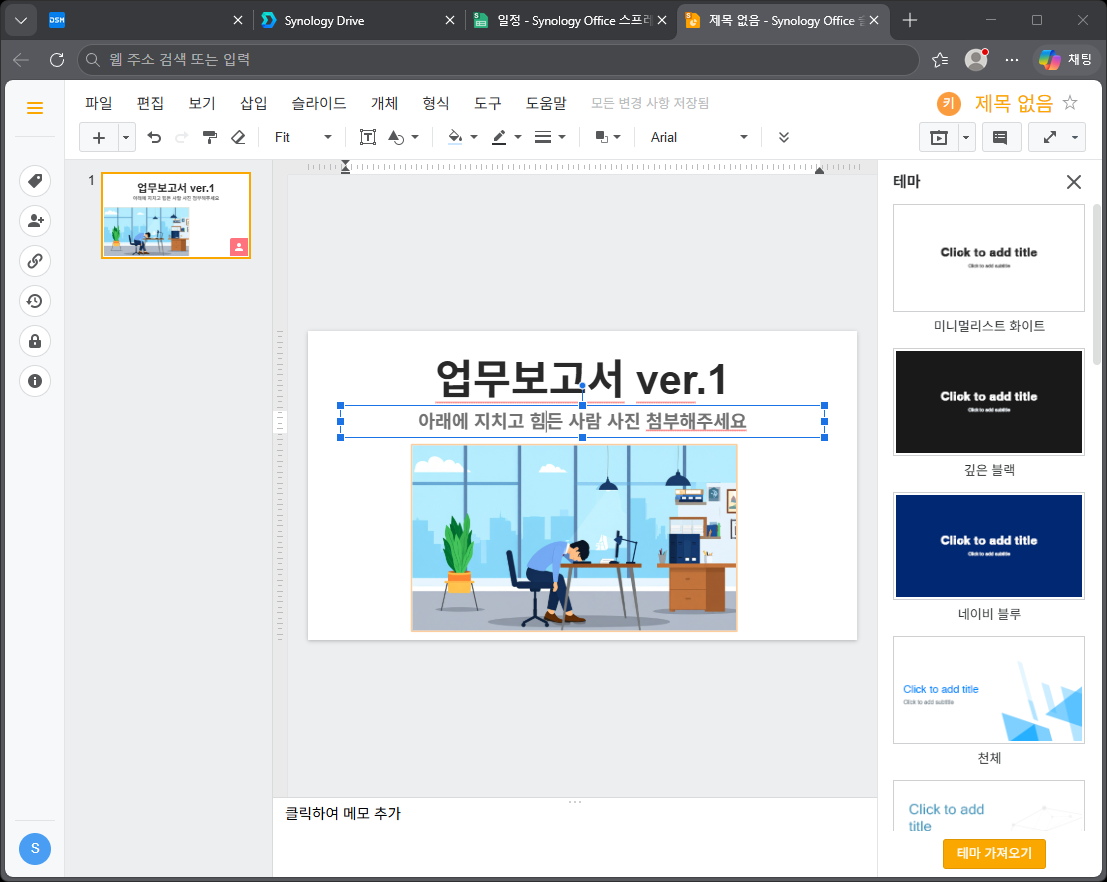The width and height of the screenshot is (1107, 882).
Task: Open the comments speech bubble icon
Action: (x=1000, y=138)
